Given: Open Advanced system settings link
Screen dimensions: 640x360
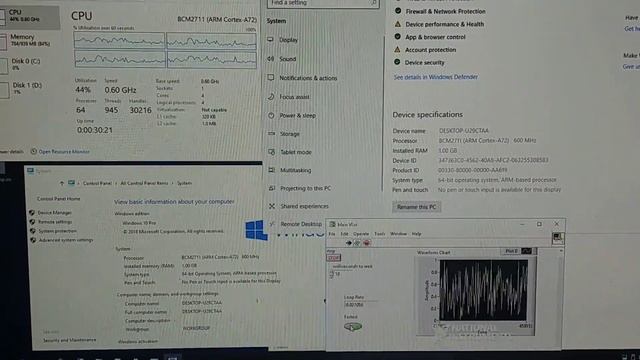Looking at the screenshot, I should click(x=66, y=240).
